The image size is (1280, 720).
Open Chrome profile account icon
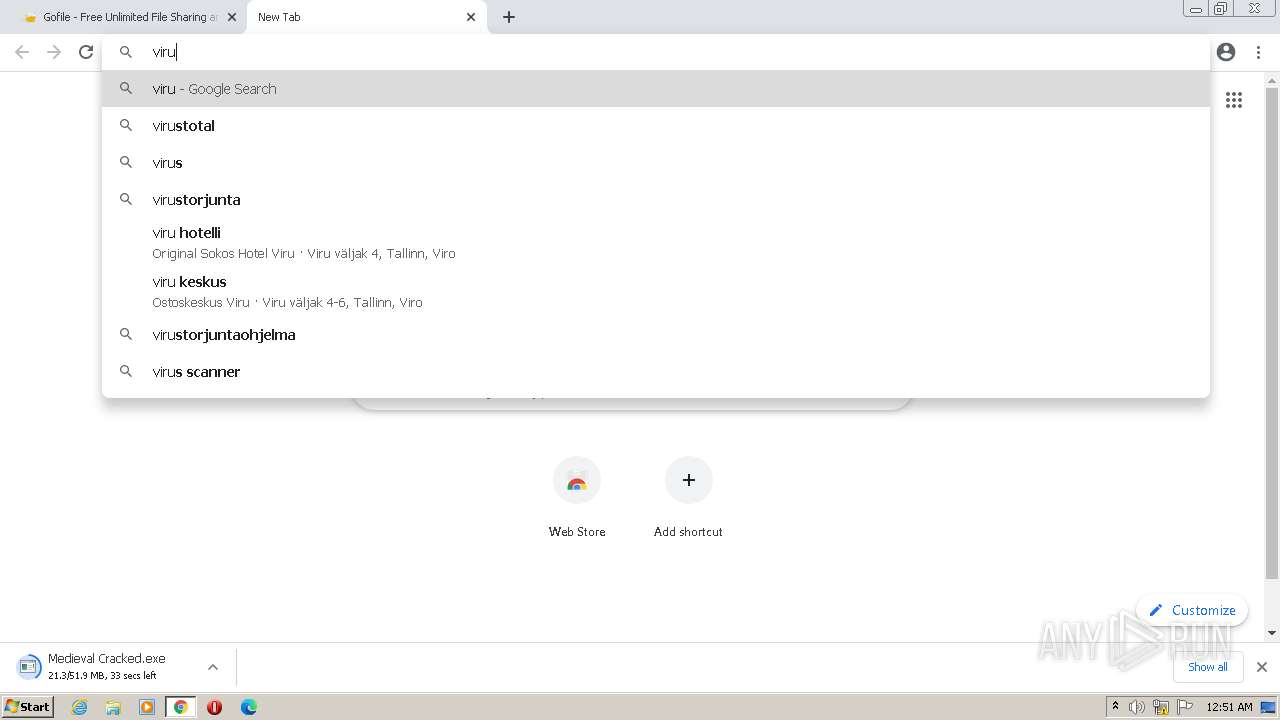[x=1226, y=52]
